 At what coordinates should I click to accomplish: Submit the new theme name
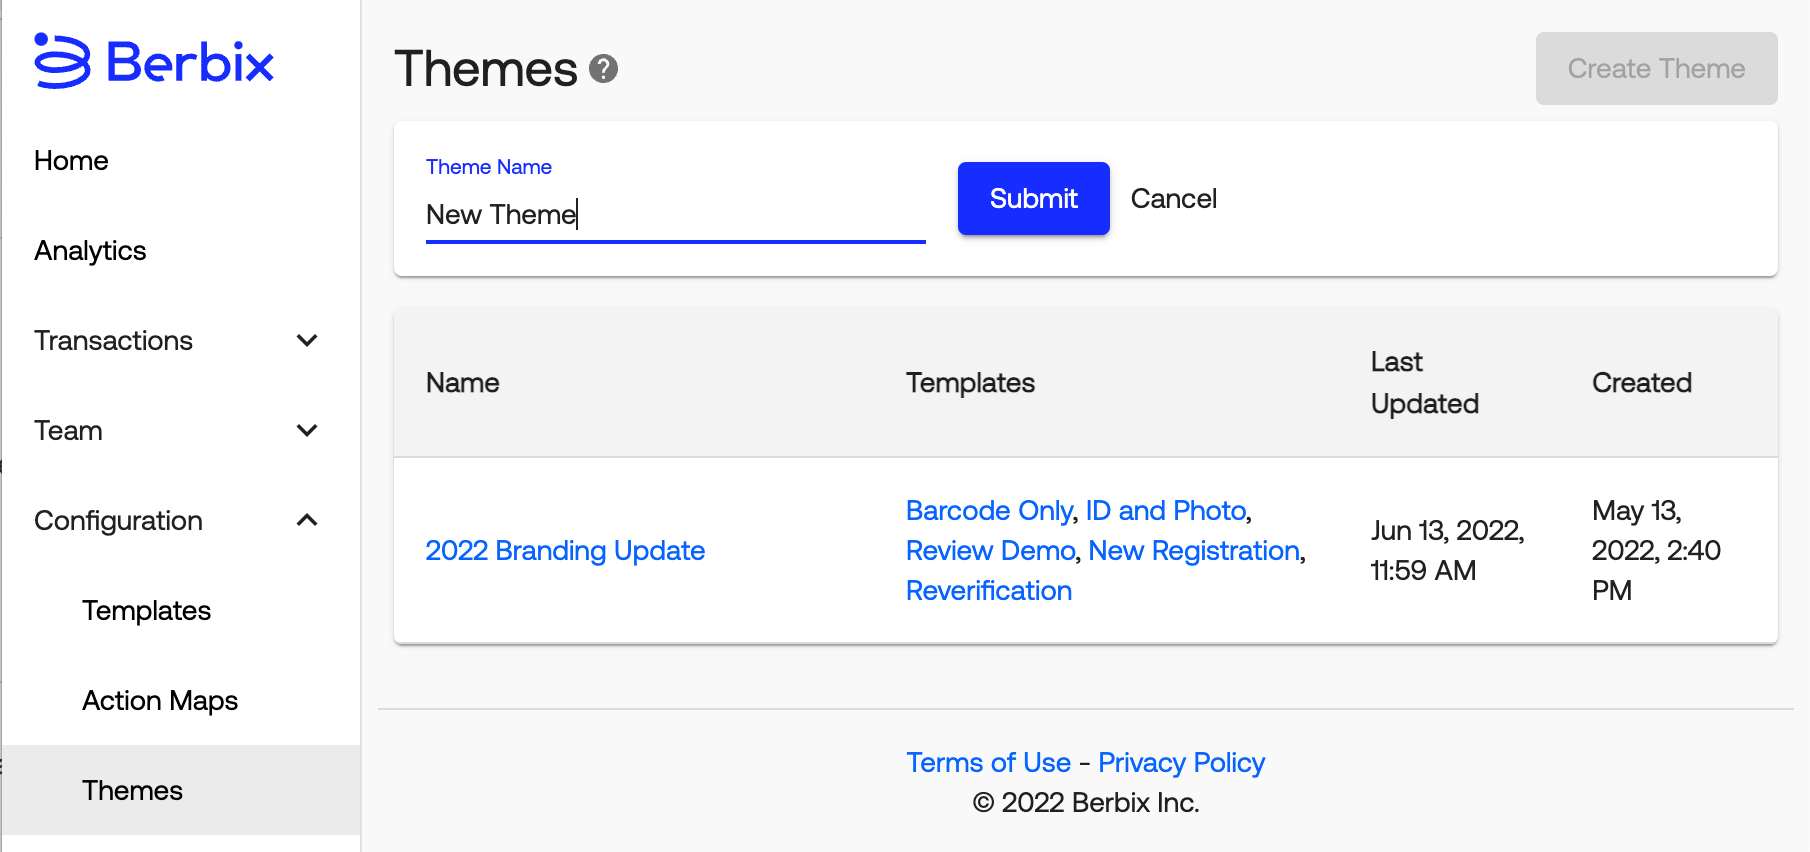(x=1033, y=199)
